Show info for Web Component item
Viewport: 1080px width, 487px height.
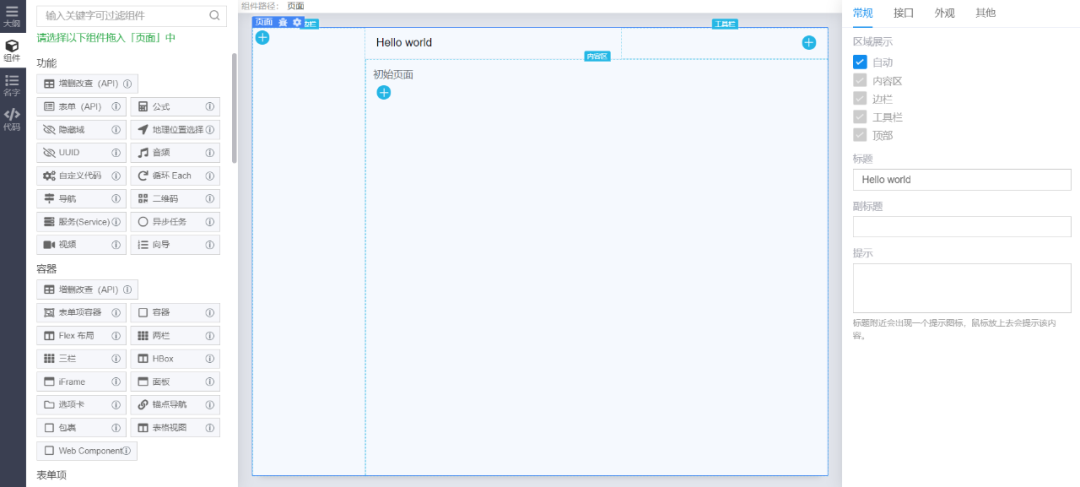(127, 450)
